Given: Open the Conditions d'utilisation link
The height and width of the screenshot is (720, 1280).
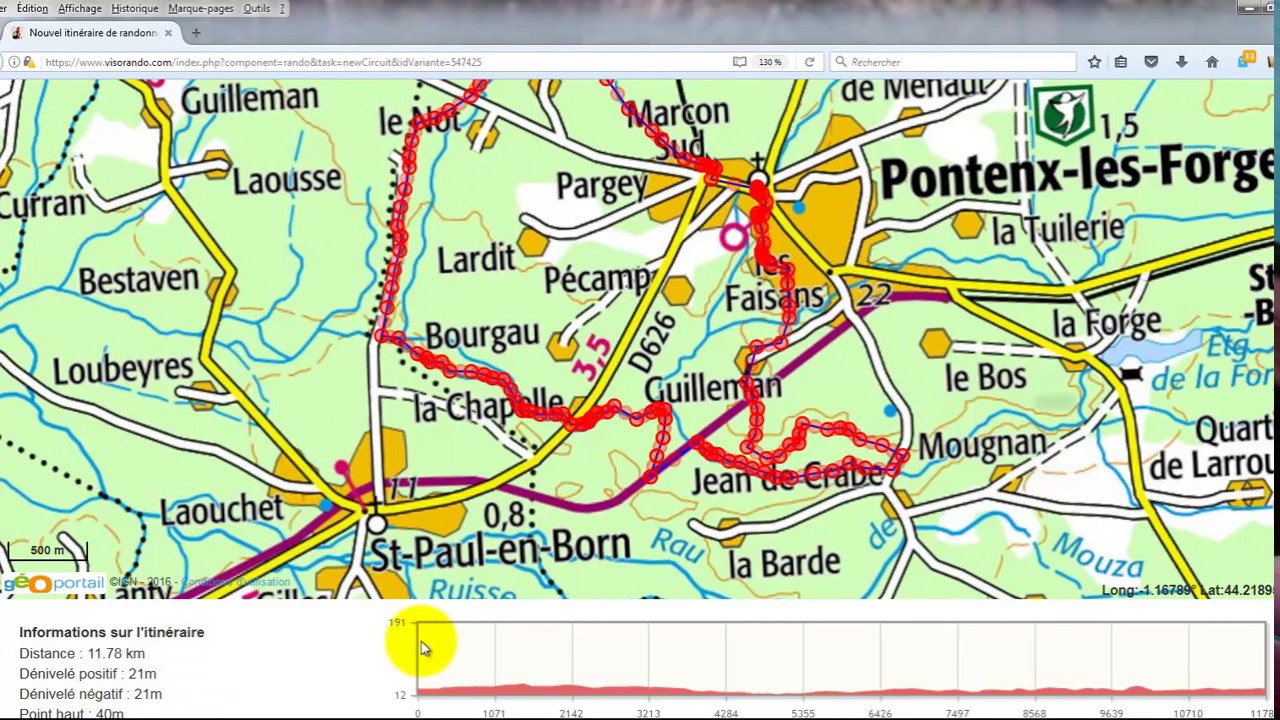Looking at the screenshot, I should pyautogui.click(x=236, y=582).
